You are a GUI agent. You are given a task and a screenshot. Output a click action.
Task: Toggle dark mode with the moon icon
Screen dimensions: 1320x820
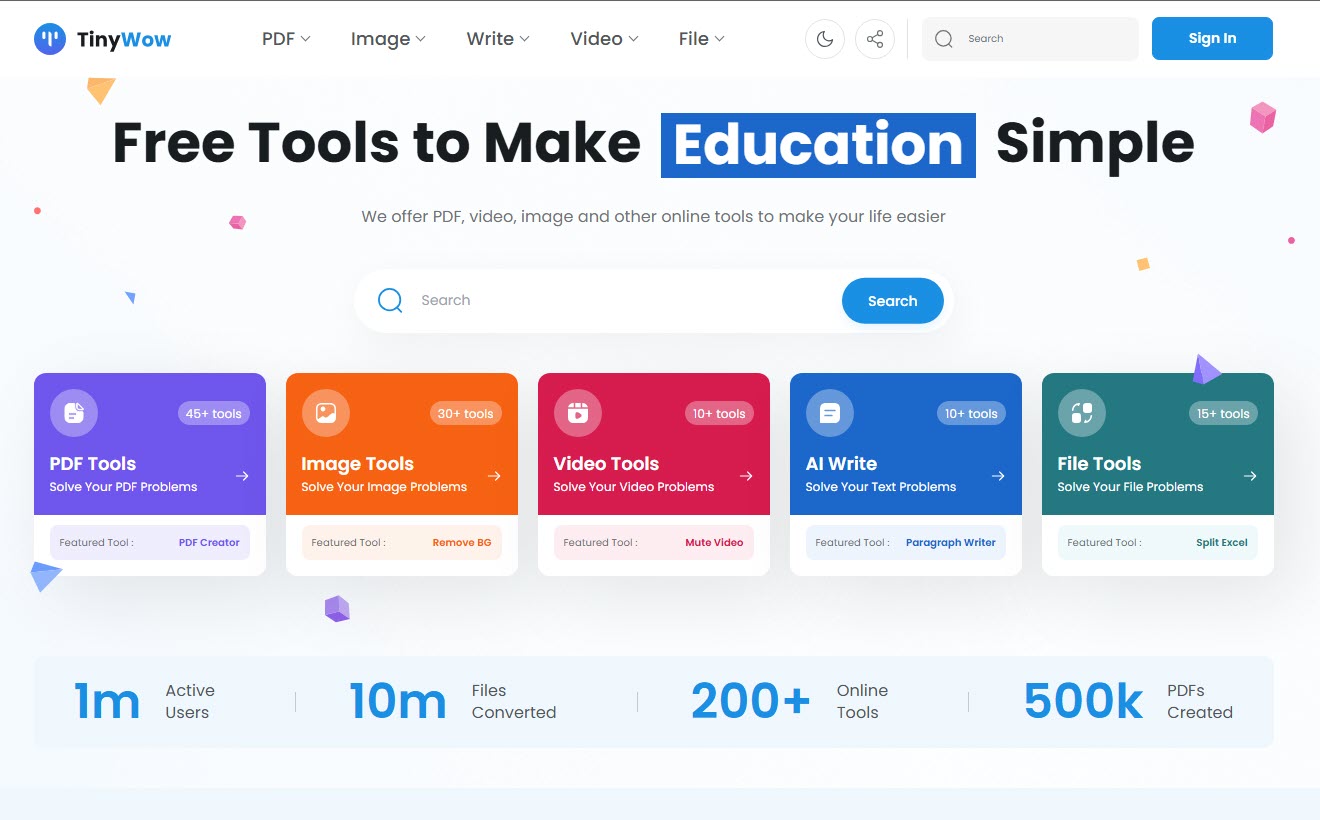[825, 39]
